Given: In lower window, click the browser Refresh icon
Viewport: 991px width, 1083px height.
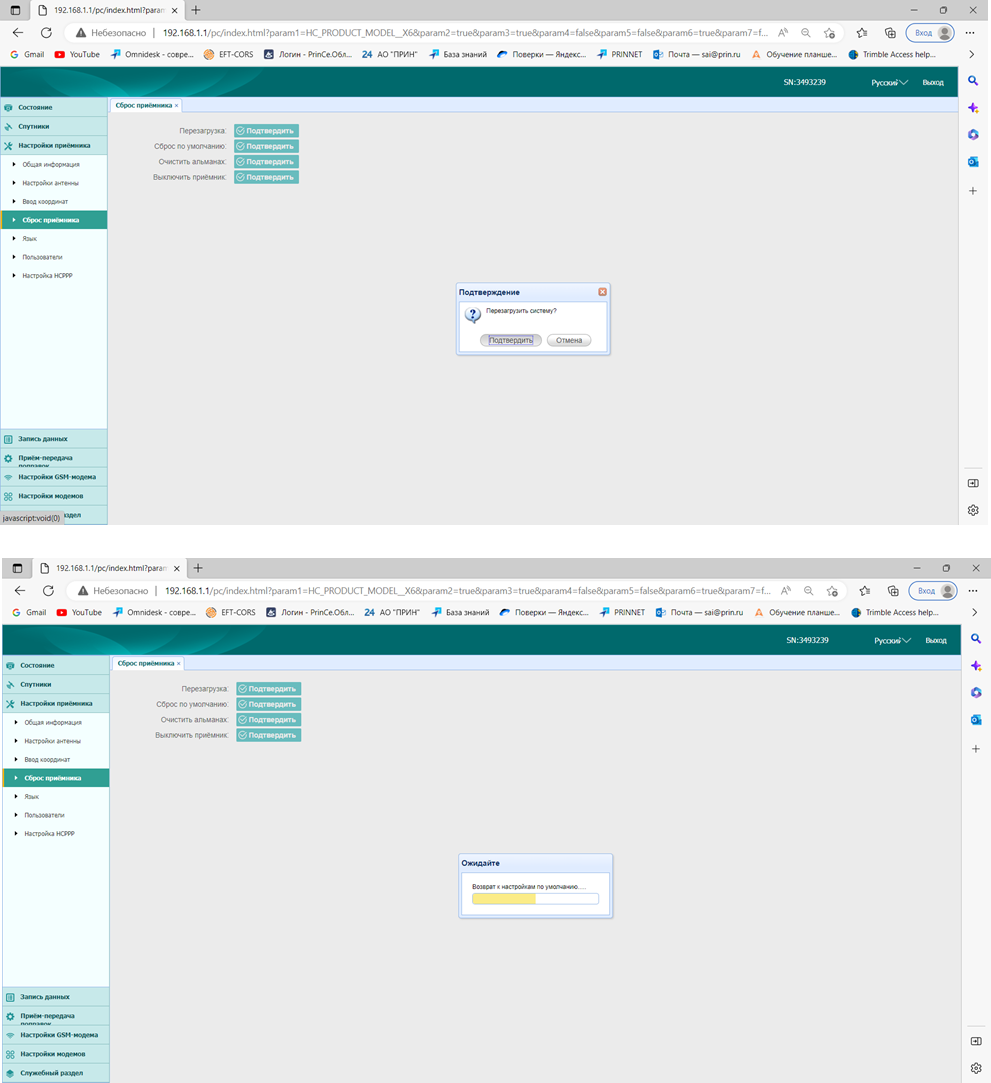Looking at the screenshot, I should tap(48, 591).
